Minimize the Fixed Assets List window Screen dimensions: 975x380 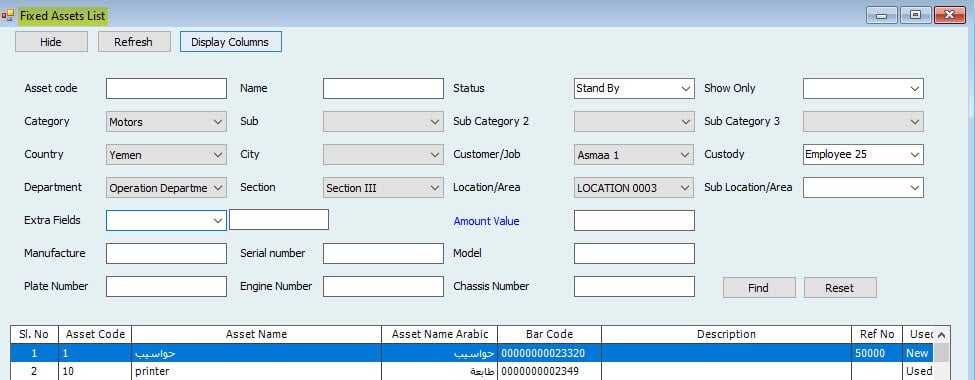[882, 15]
